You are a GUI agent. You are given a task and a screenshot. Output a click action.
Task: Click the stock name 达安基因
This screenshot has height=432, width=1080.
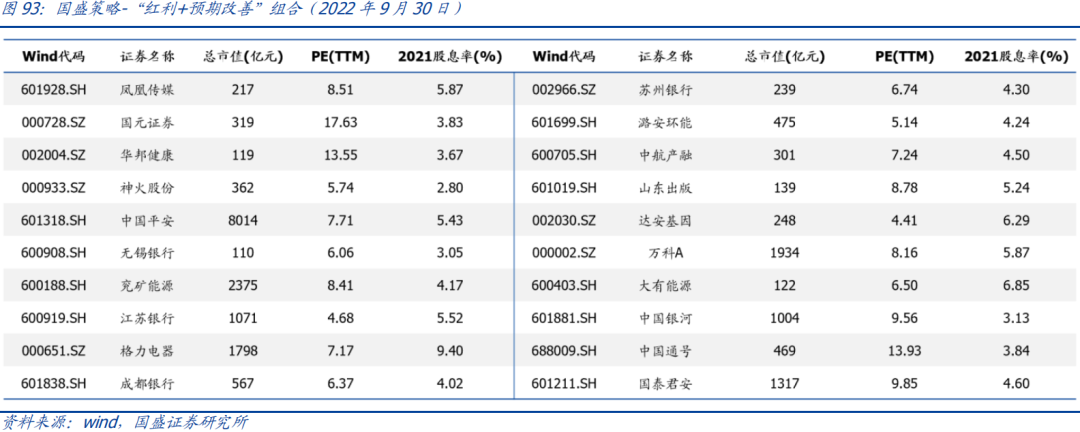(665, 220)
